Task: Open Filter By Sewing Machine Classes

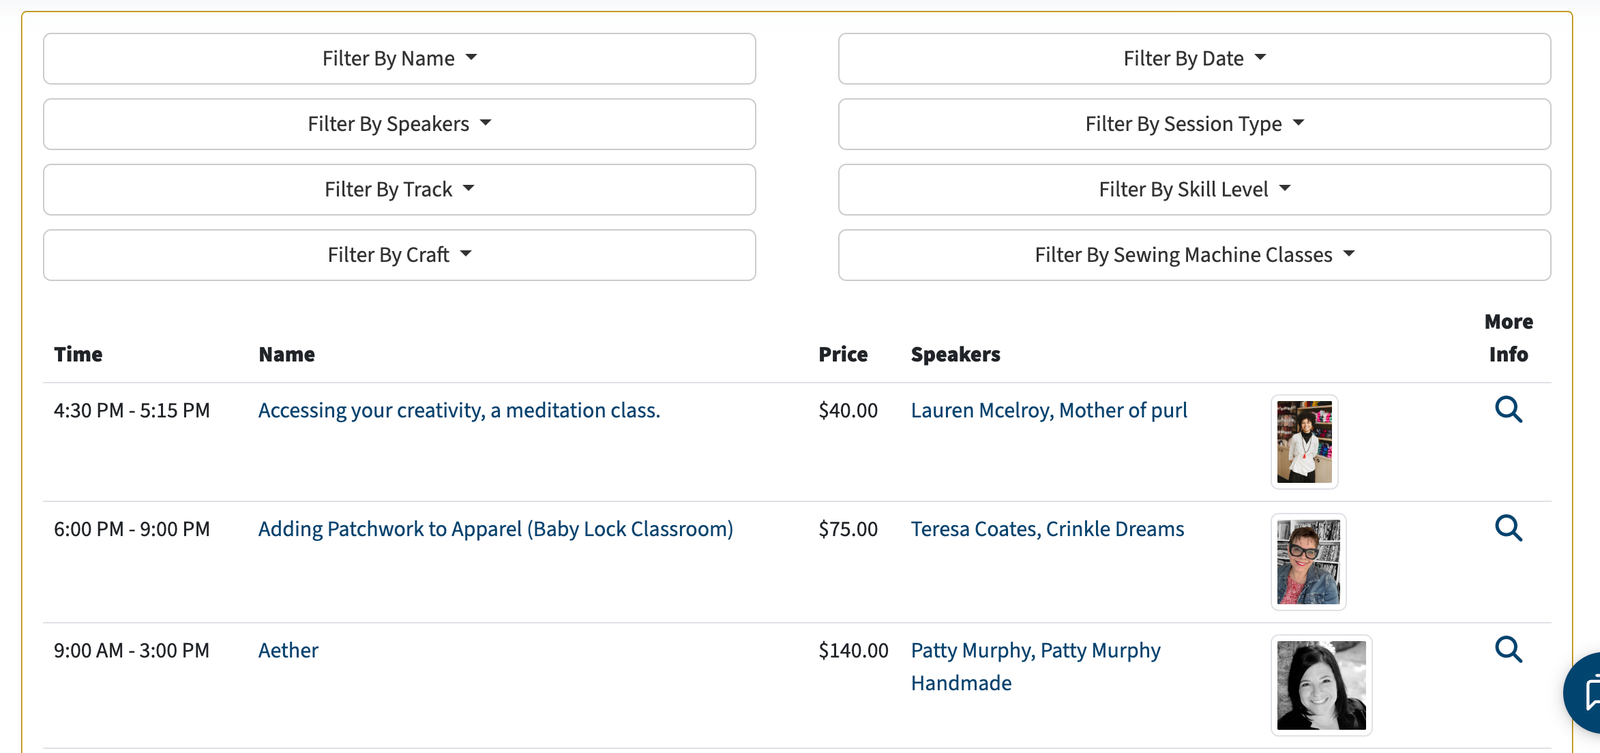Action: pos(1194,255)
